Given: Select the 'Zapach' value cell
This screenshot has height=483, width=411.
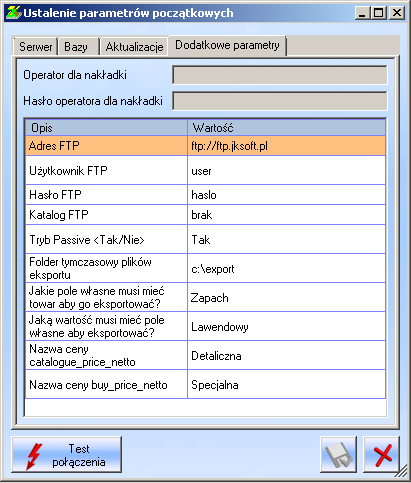Looking at the screenshot, I should tap(286, 297).
